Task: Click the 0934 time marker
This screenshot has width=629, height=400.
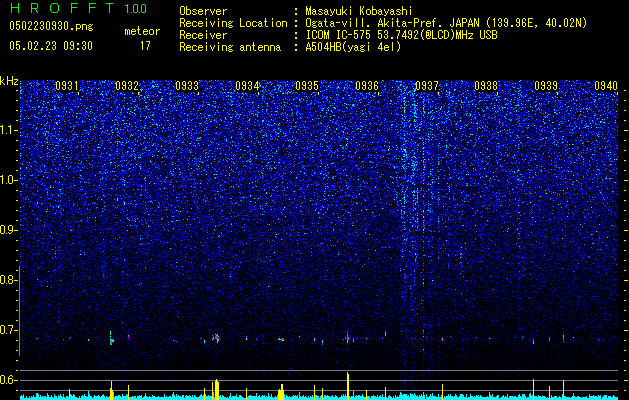Action: click(x=247, y=86)
